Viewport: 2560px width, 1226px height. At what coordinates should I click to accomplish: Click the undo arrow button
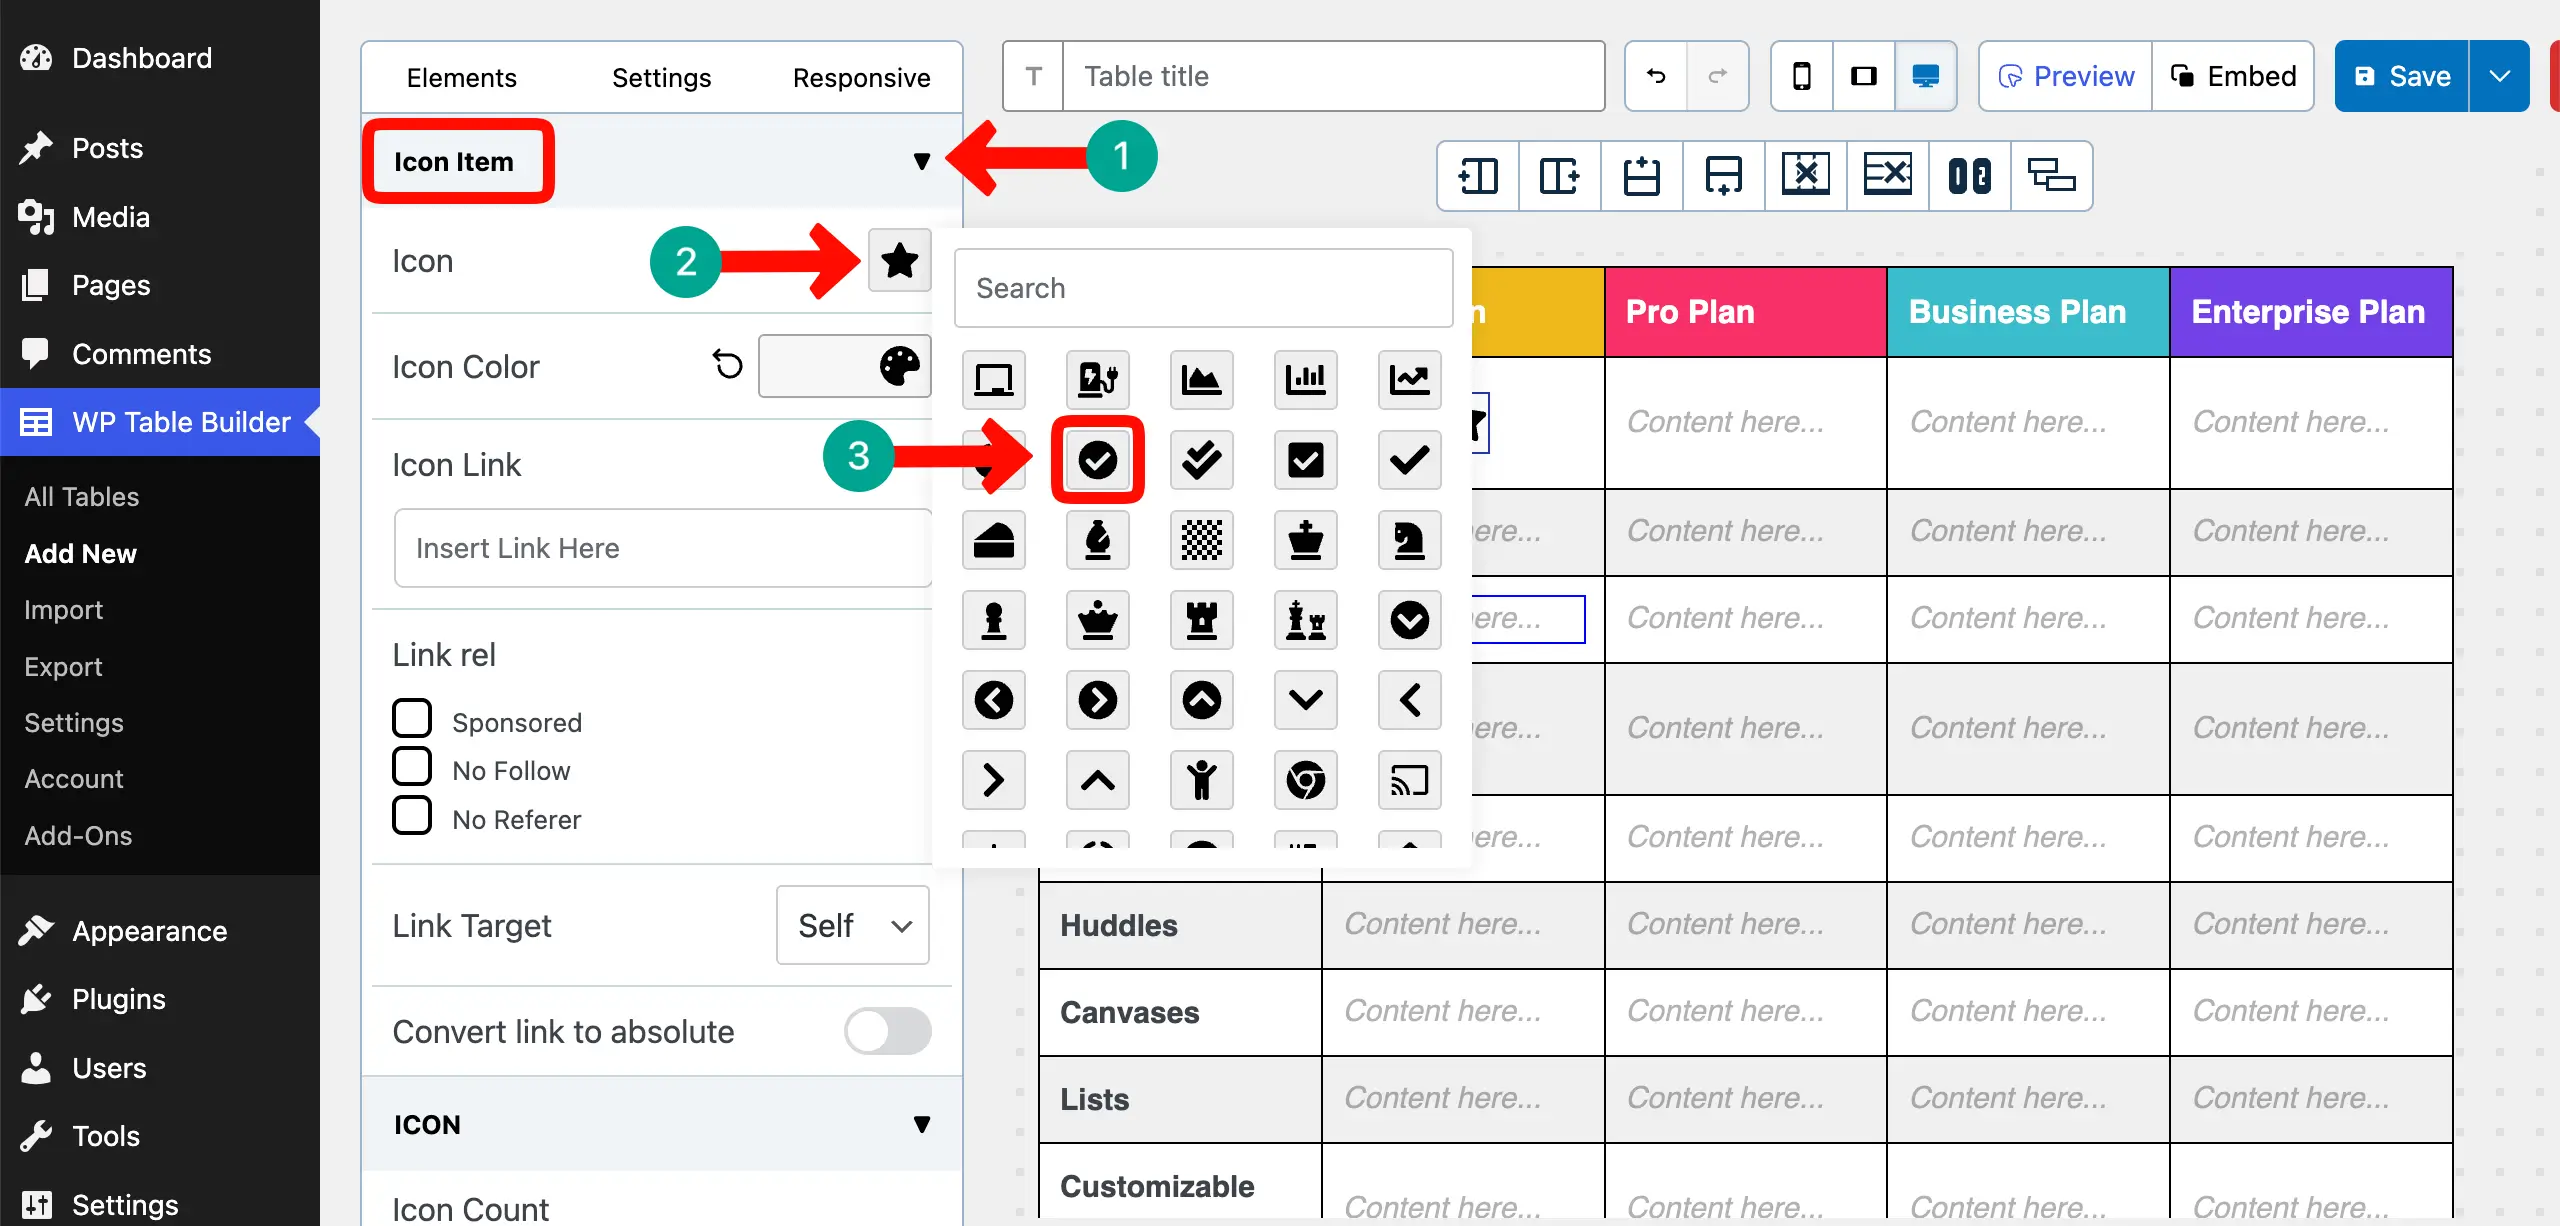click(1656, 76)
